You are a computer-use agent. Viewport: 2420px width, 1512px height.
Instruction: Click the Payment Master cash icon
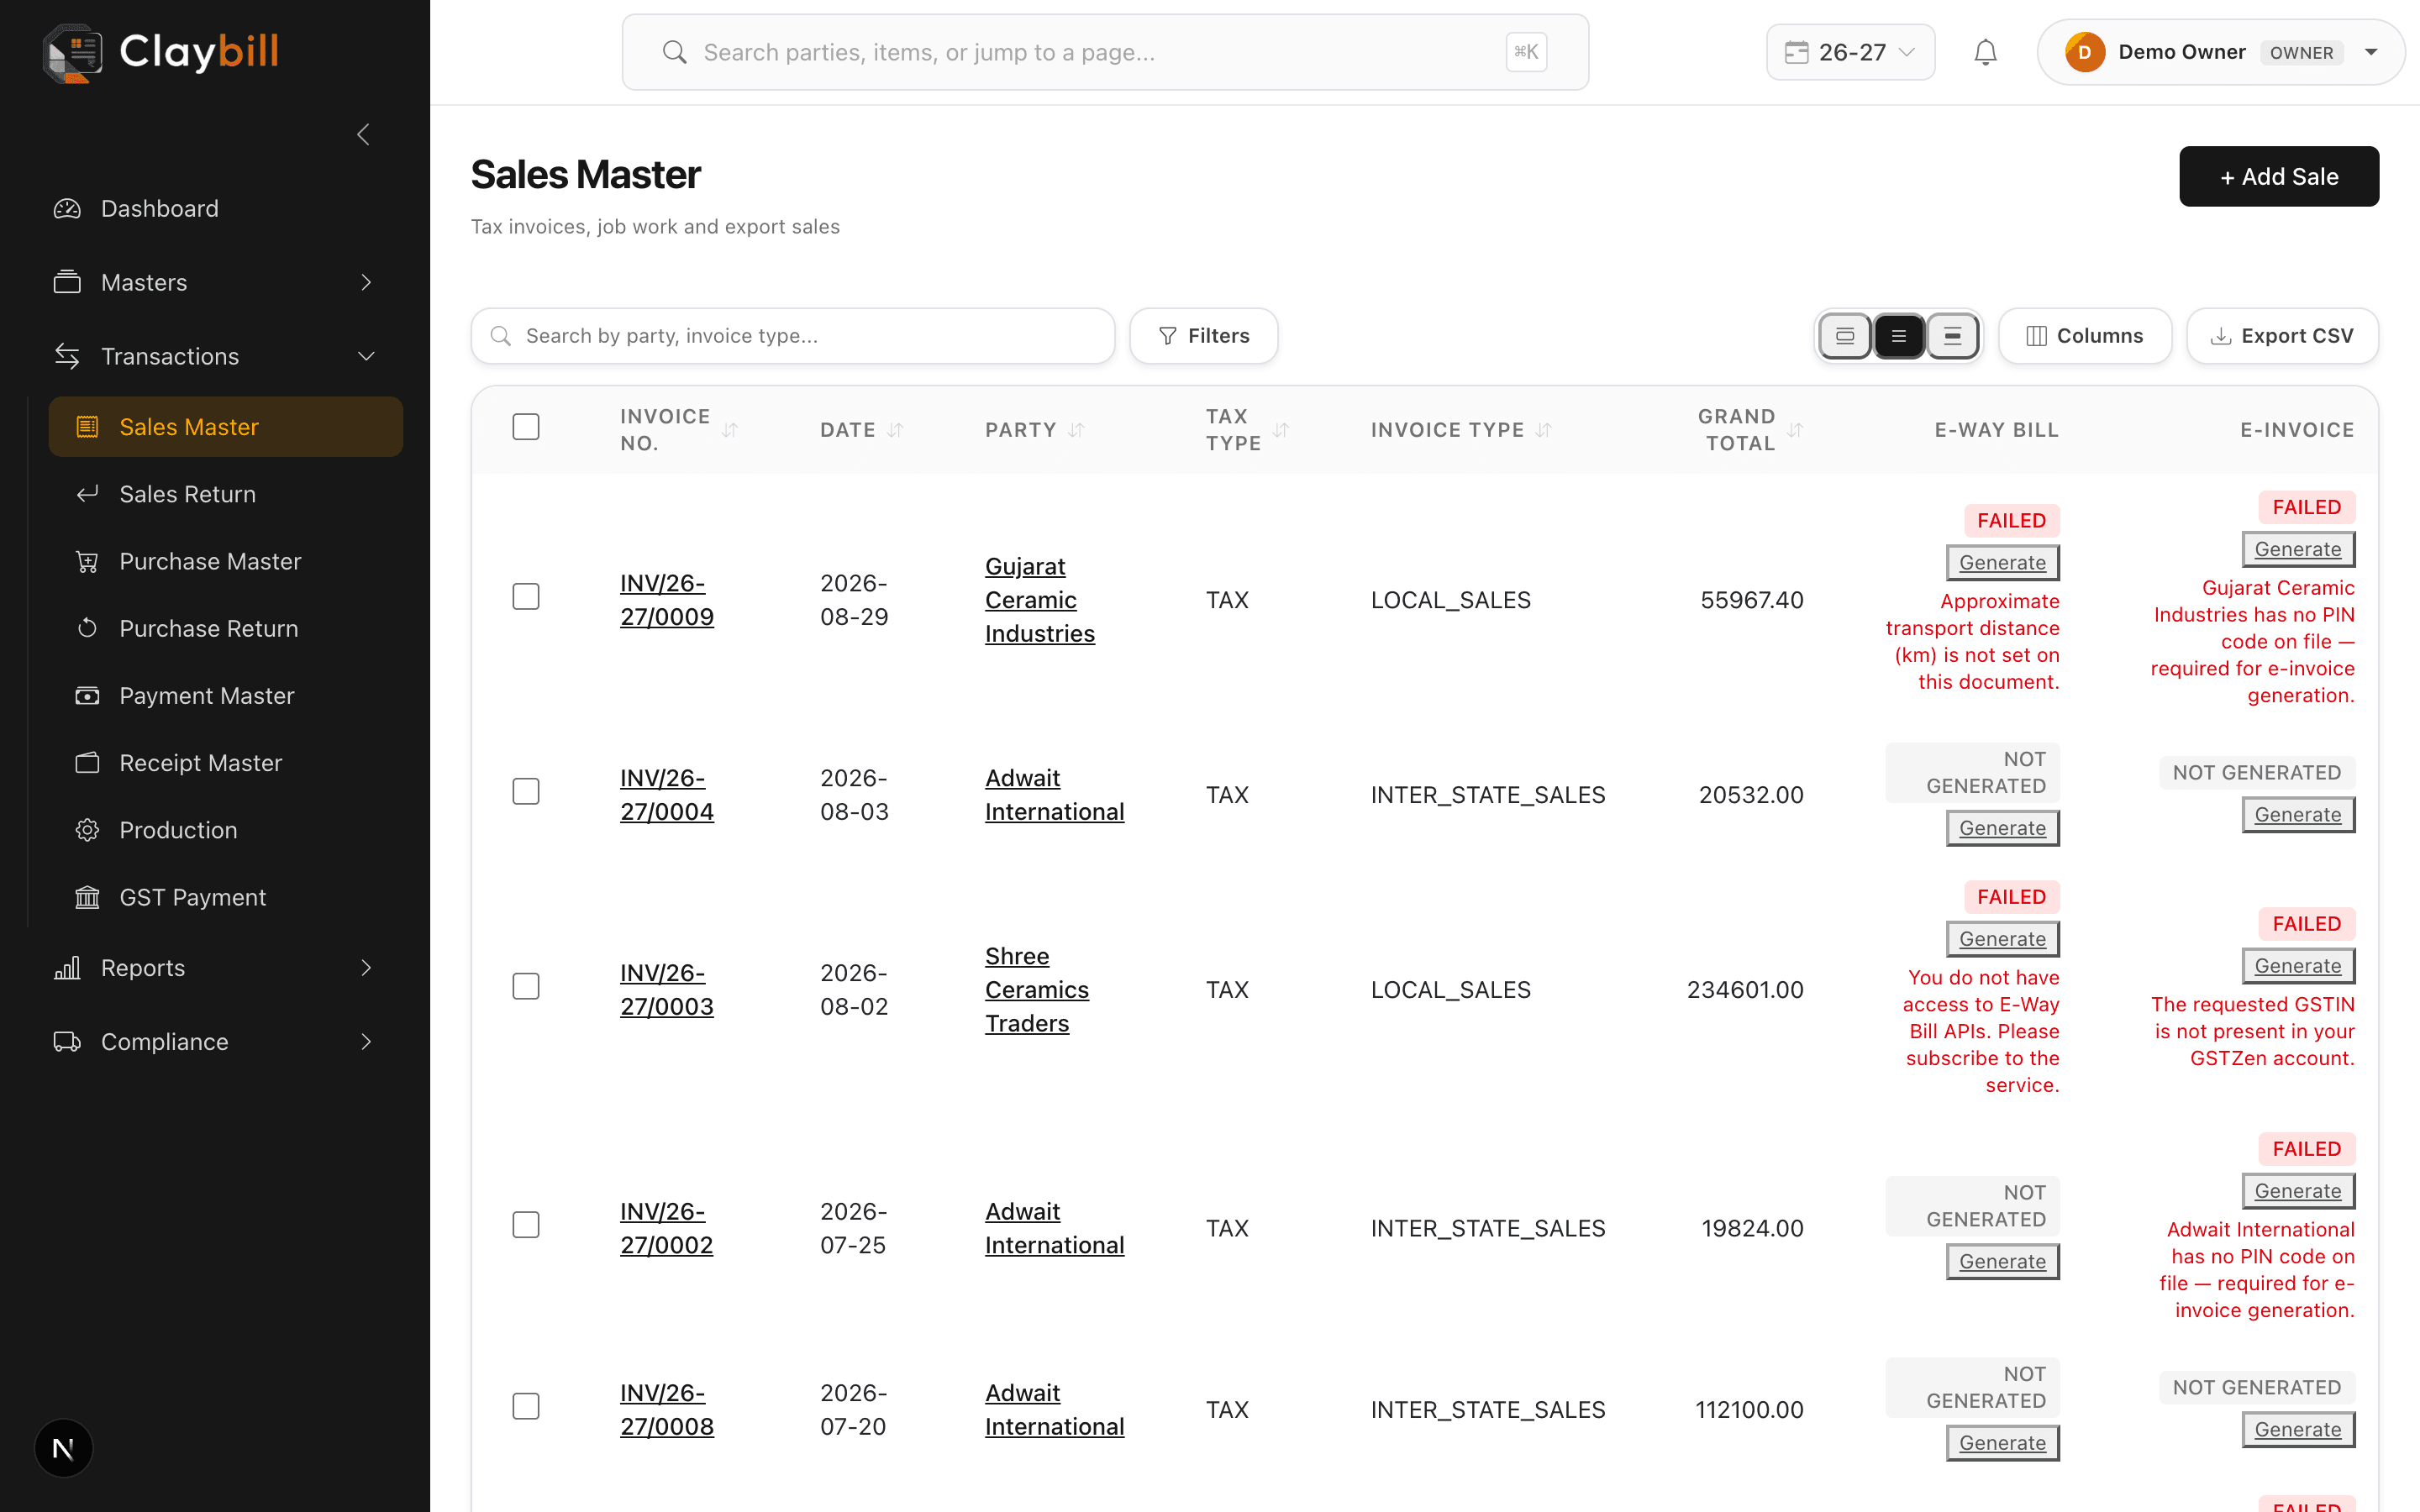coord(87,696)
